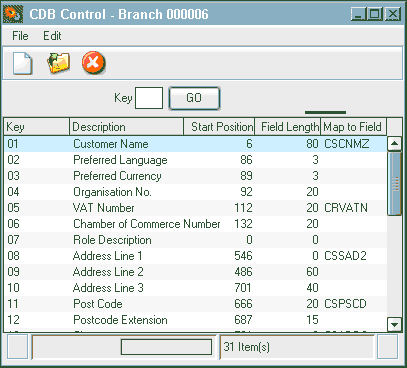Click the CSCNMZ map field cell
407x368 pixels.
pos(347,144)
